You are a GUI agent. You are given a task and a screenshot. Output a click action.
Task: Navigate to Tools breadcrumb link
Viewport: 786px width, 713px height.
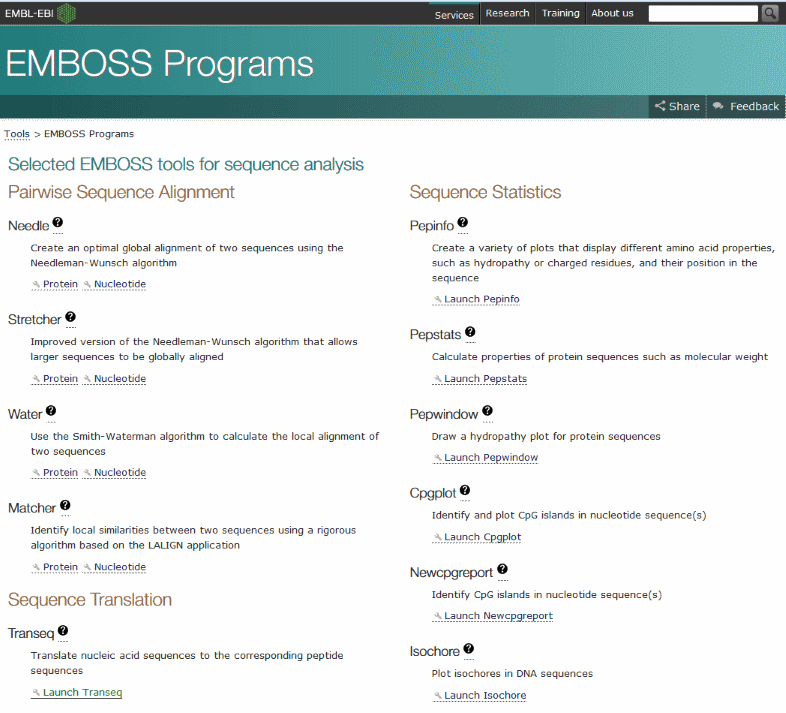coord(17,133)
